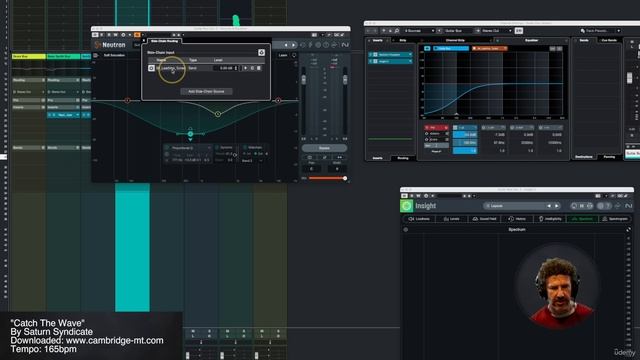Toggle equalizer band 1 on/off

tap(456, 128)
